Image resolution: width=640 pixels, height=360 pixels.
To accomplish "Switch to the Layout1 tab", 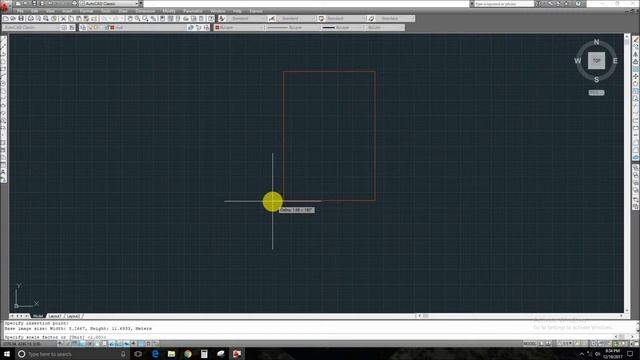I will [55, 316].
